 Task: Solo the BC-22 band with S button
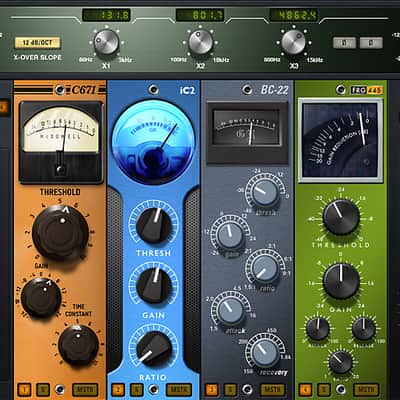pos(230,390)
